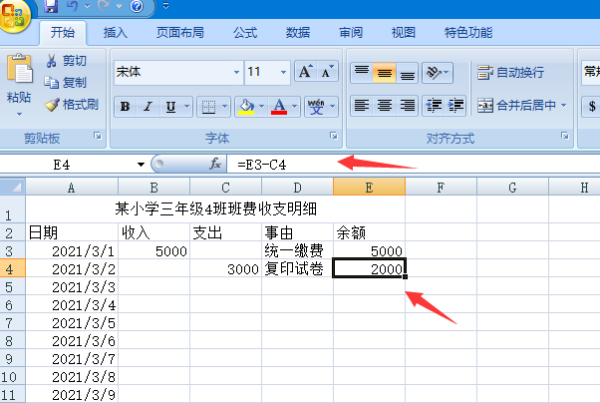Decrease cell indent

tap(434, 105)
